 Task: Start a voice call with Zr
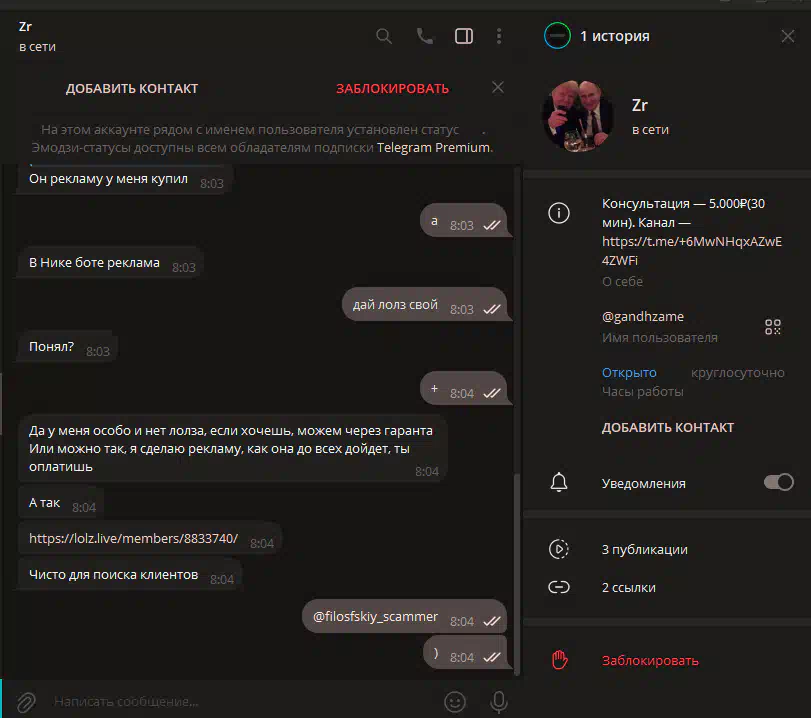(425, 36)
